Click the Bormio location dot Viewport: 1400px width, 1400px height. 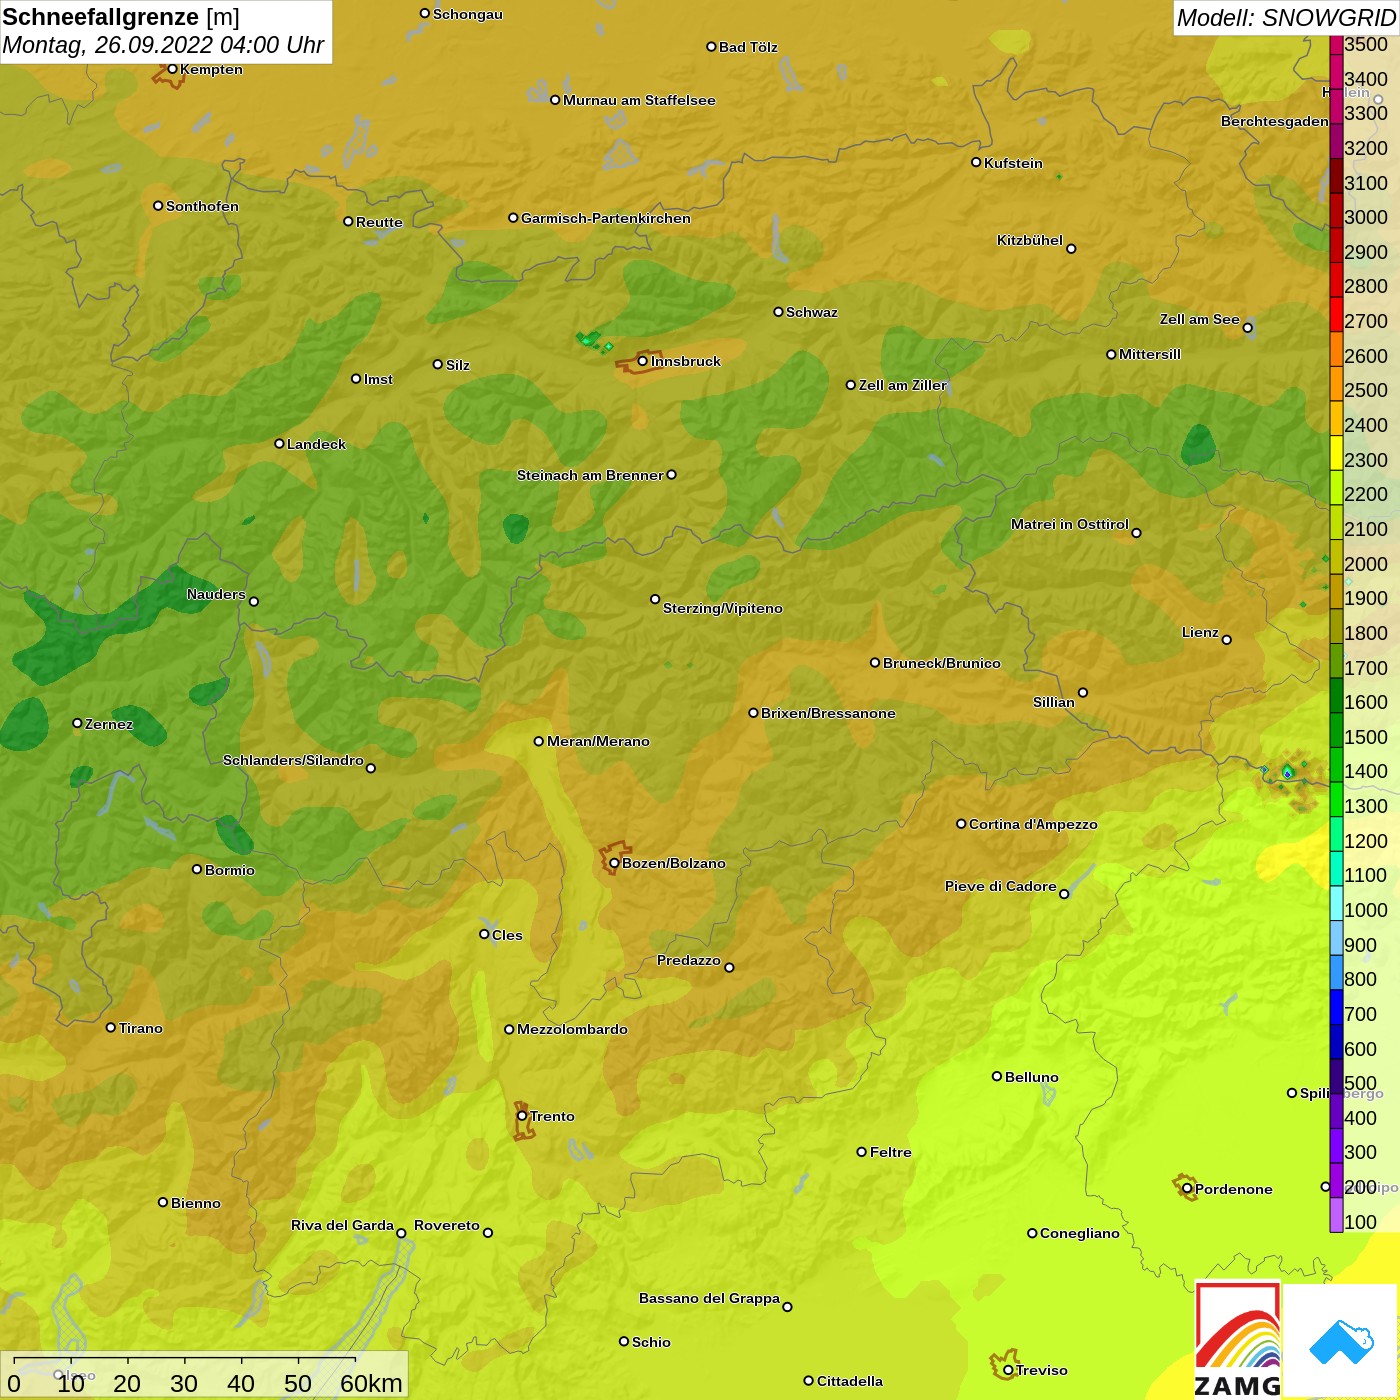pos(197,869)
